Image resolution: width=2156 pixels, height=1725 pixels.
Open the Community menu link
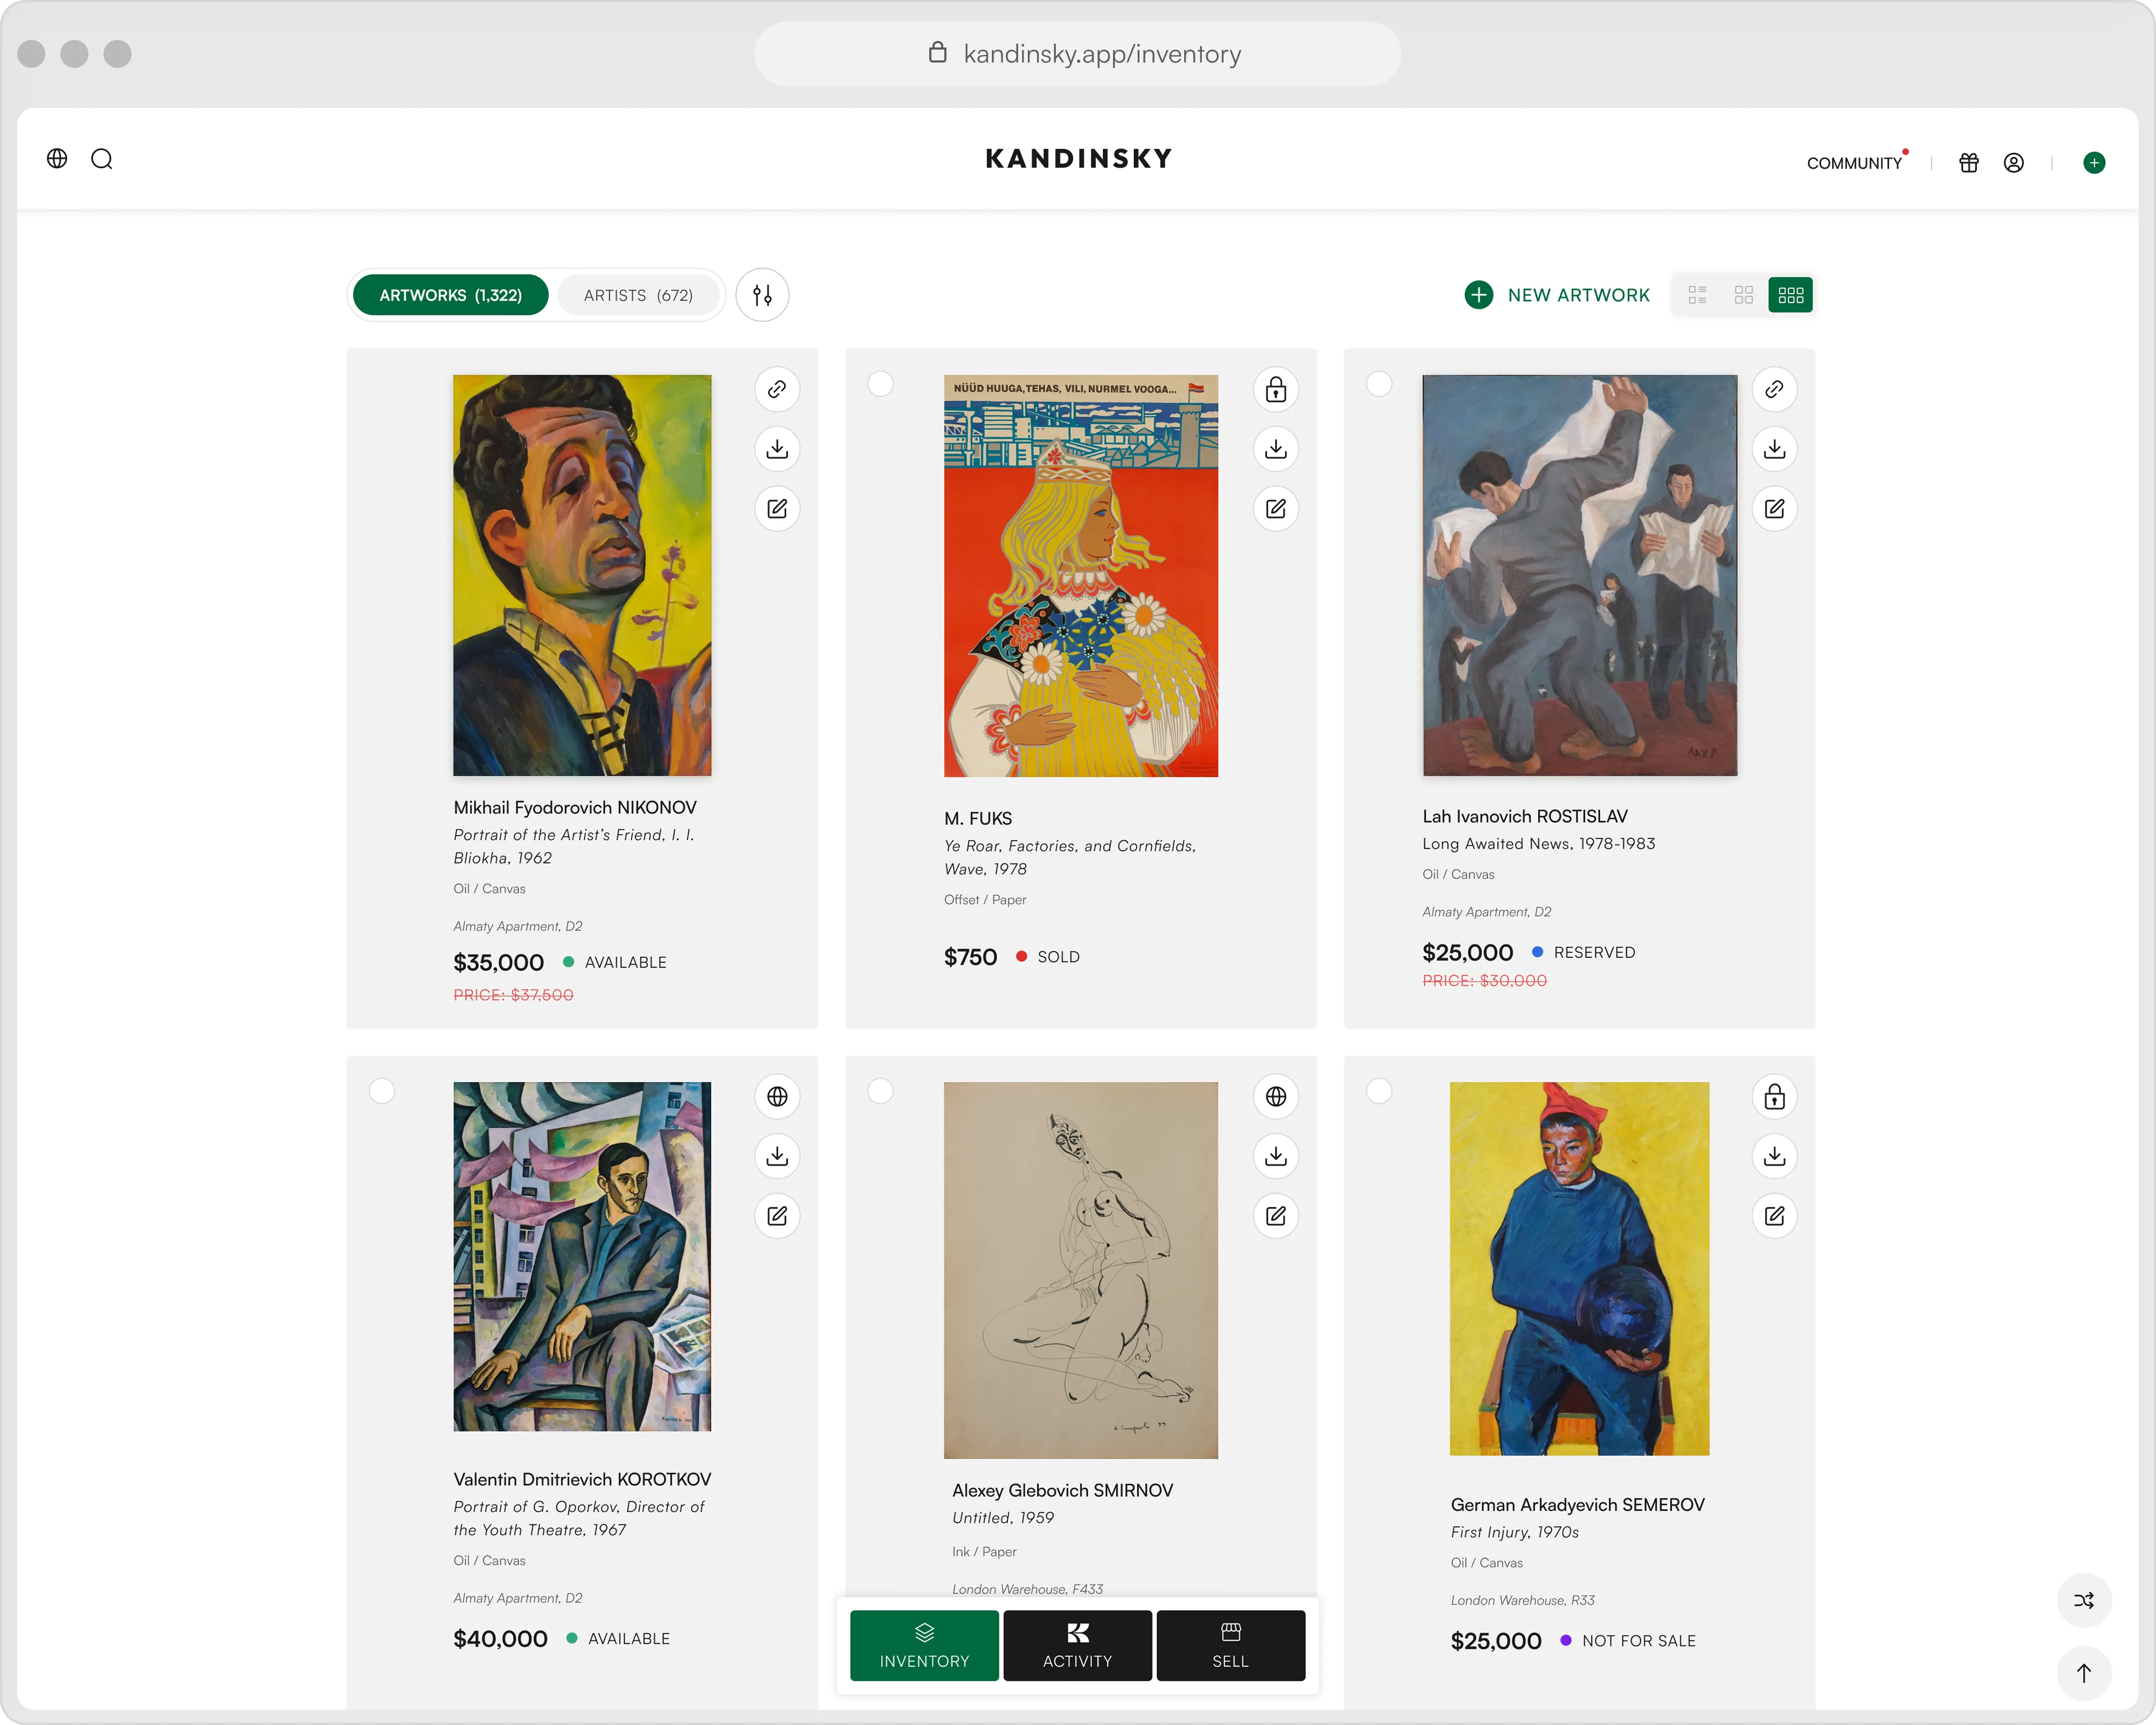(x=1854, y=163)
